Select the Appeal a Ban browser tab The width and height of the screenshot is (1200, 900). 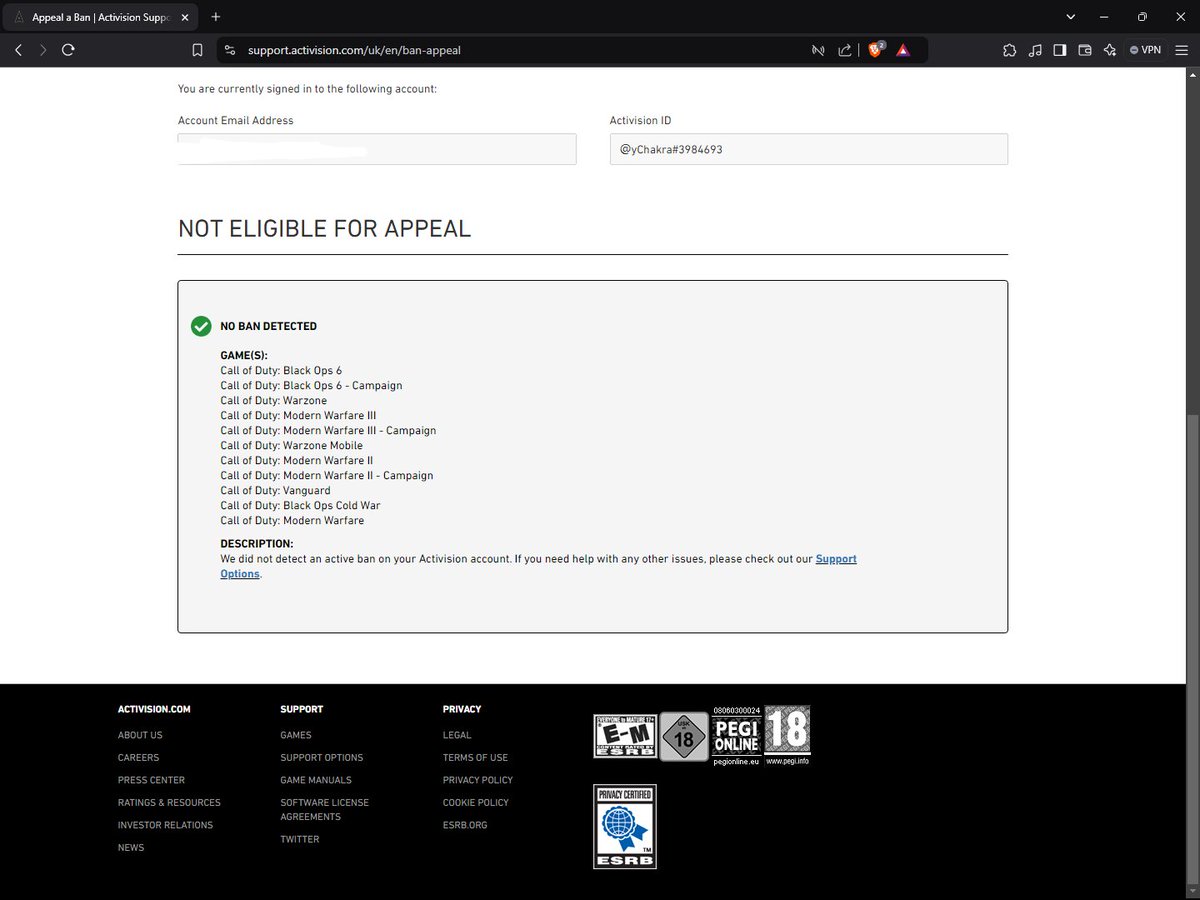tap(100, 18)
